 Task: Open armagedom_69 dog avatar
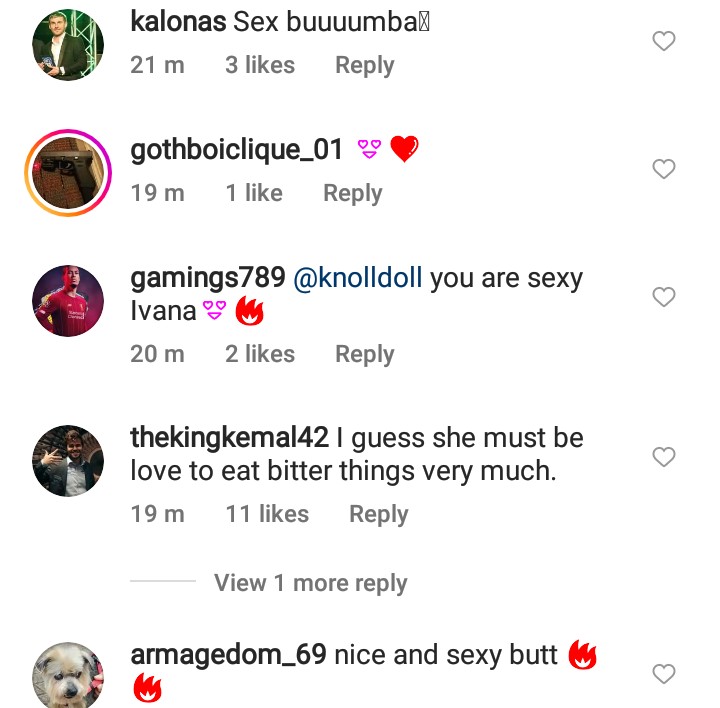(68, 675)
